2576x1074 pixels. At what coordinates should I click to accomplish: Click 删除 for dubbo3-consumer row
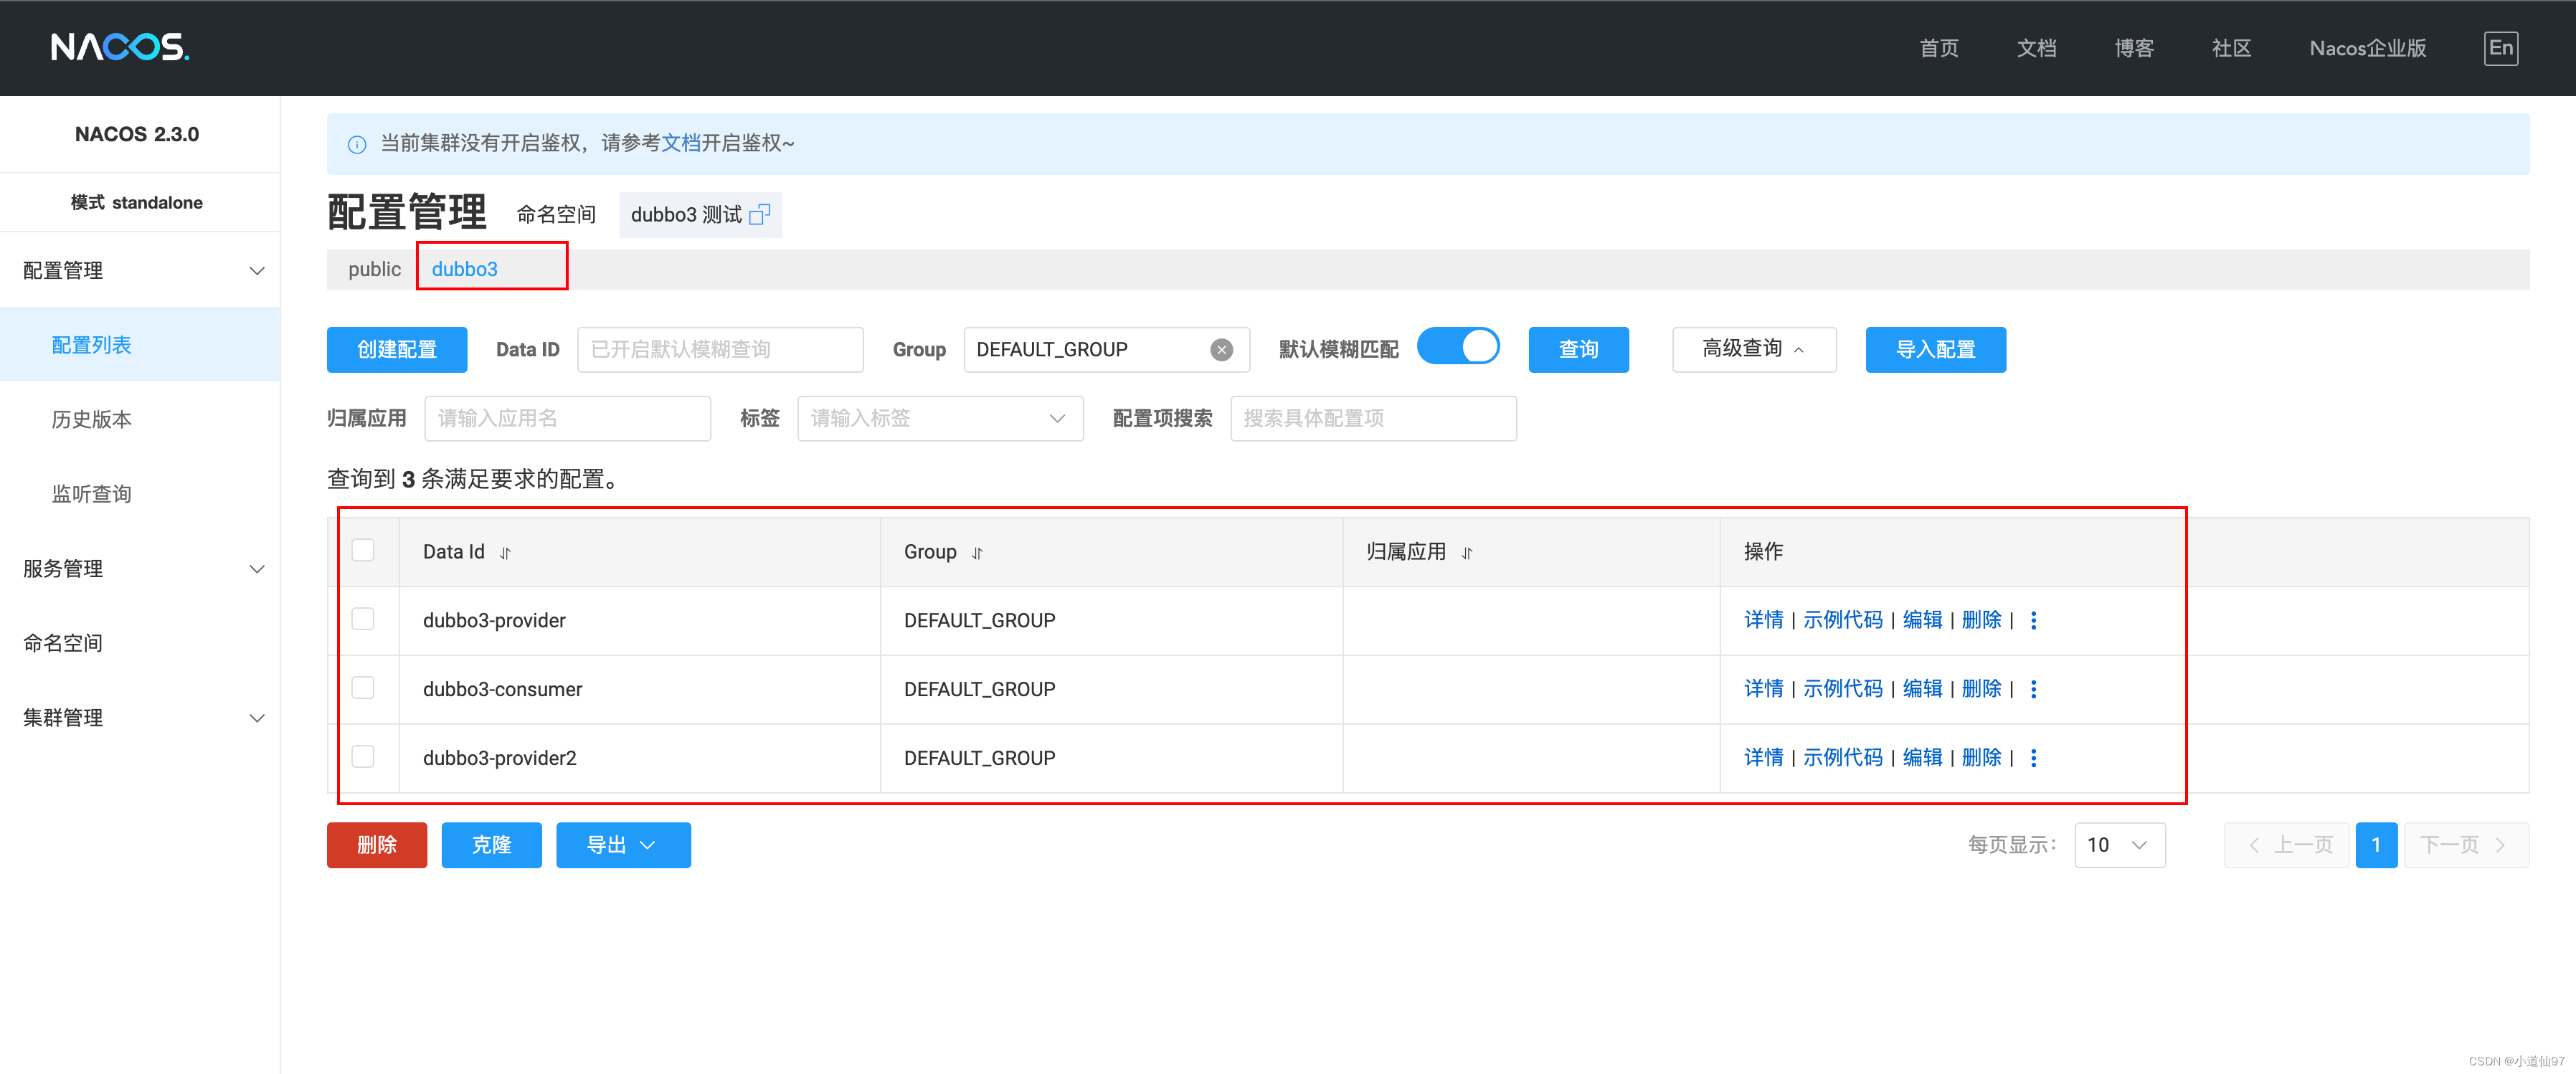(x=1981, y=689)
